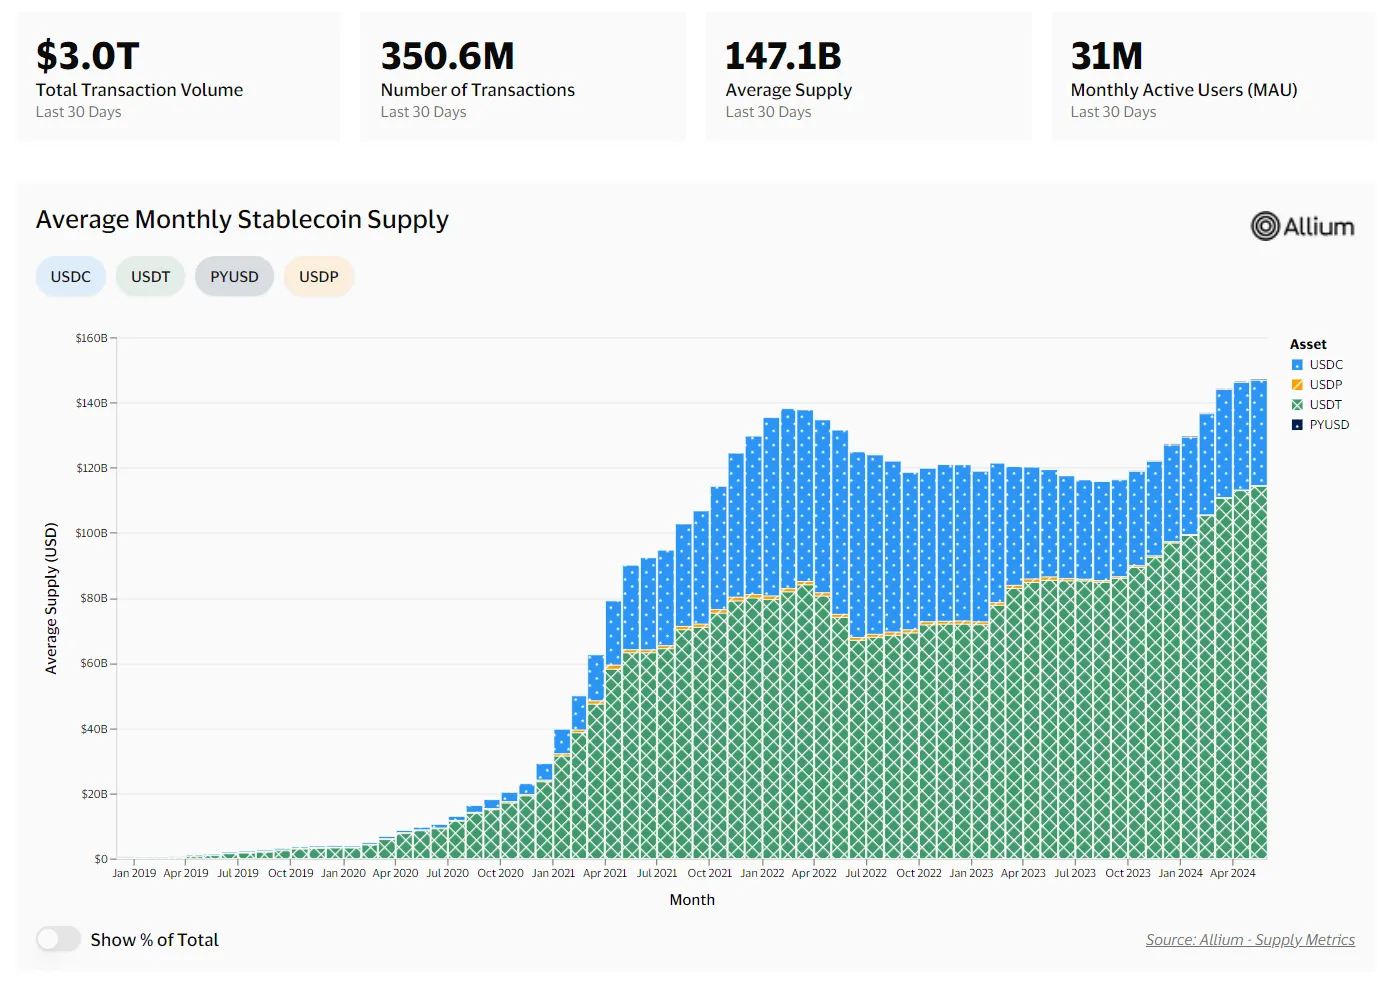This screenshot has height=988, width=1389.
Task: Click the Apr 2024 x-axis label
Action: 1232,873
